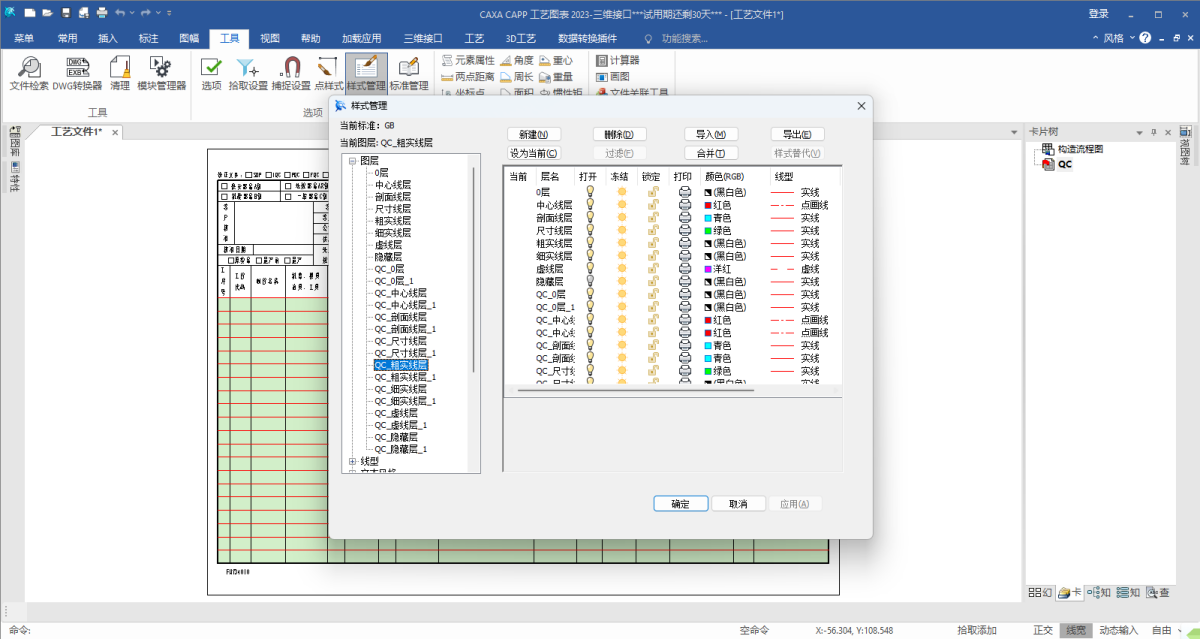This screenshot has width=1200, height=639.
Task: Switch to the 视图 ribbon tab
Action: click(270, 38)
